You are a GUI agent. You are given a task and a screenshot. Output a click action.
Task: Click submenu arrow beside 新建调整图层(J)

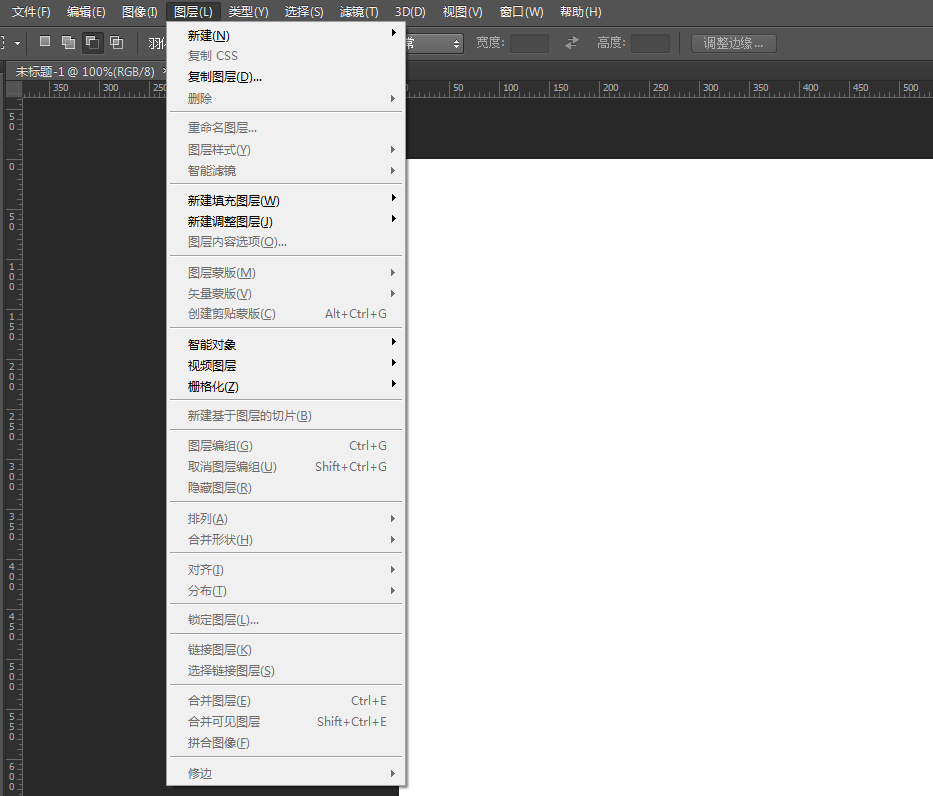[x=393, y=219]
